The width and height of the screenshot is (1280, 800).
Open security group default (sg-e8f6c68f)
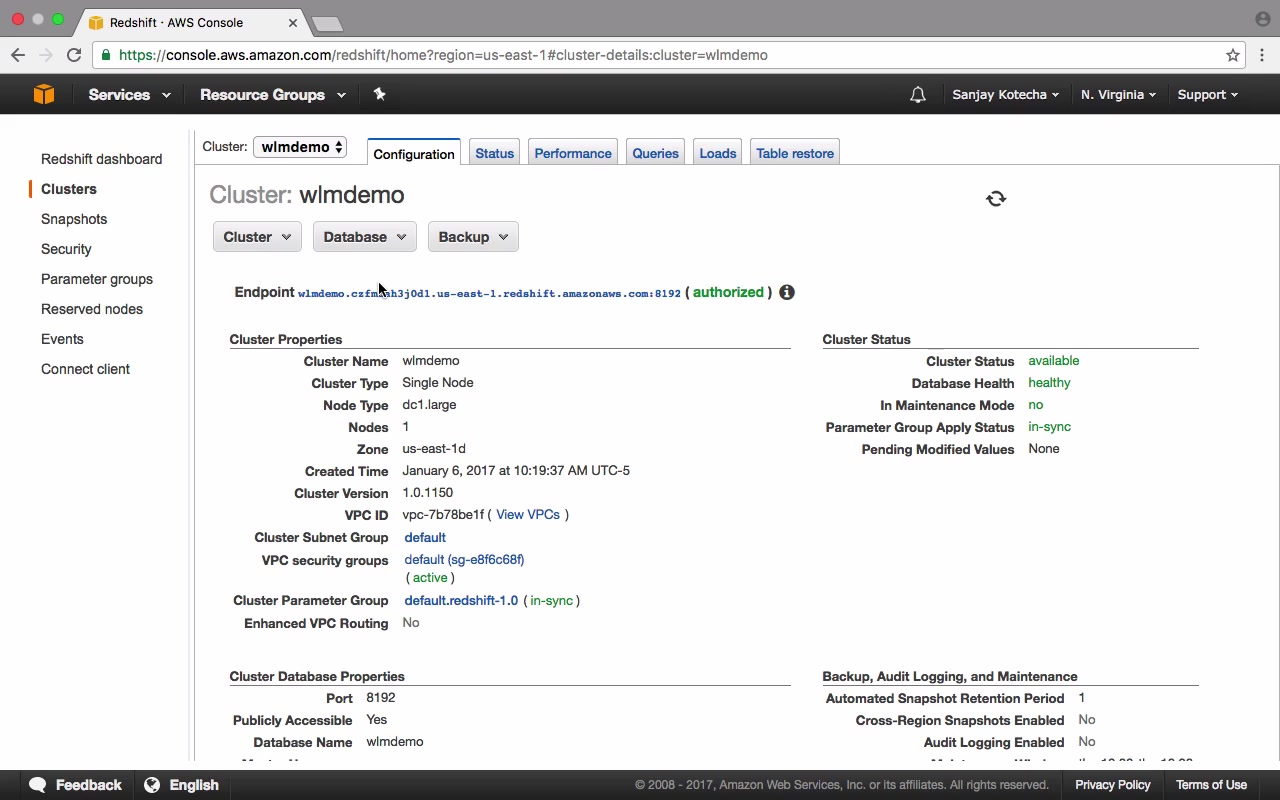coord(464,560)
